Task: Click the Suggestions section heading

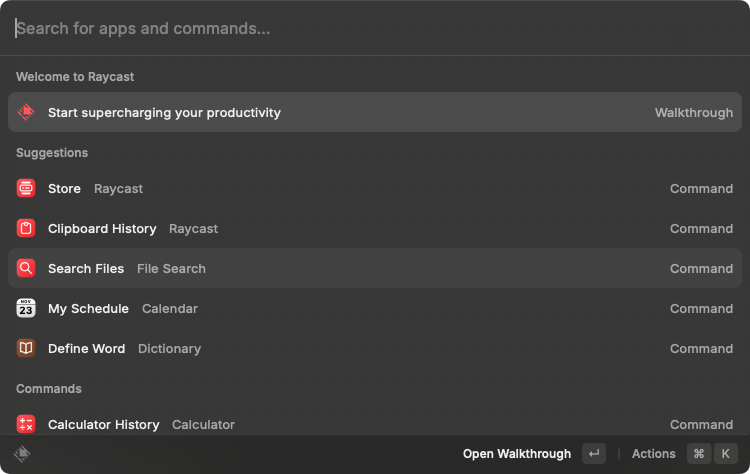Action: 52,153
